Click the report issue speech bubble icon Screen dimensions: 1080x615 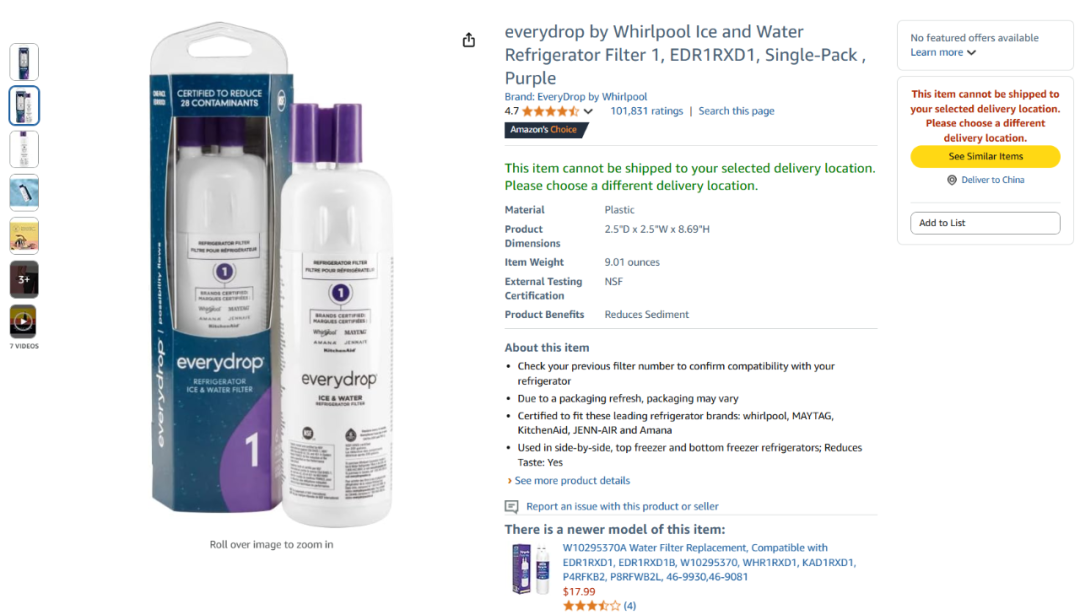(x=511, y=507)
